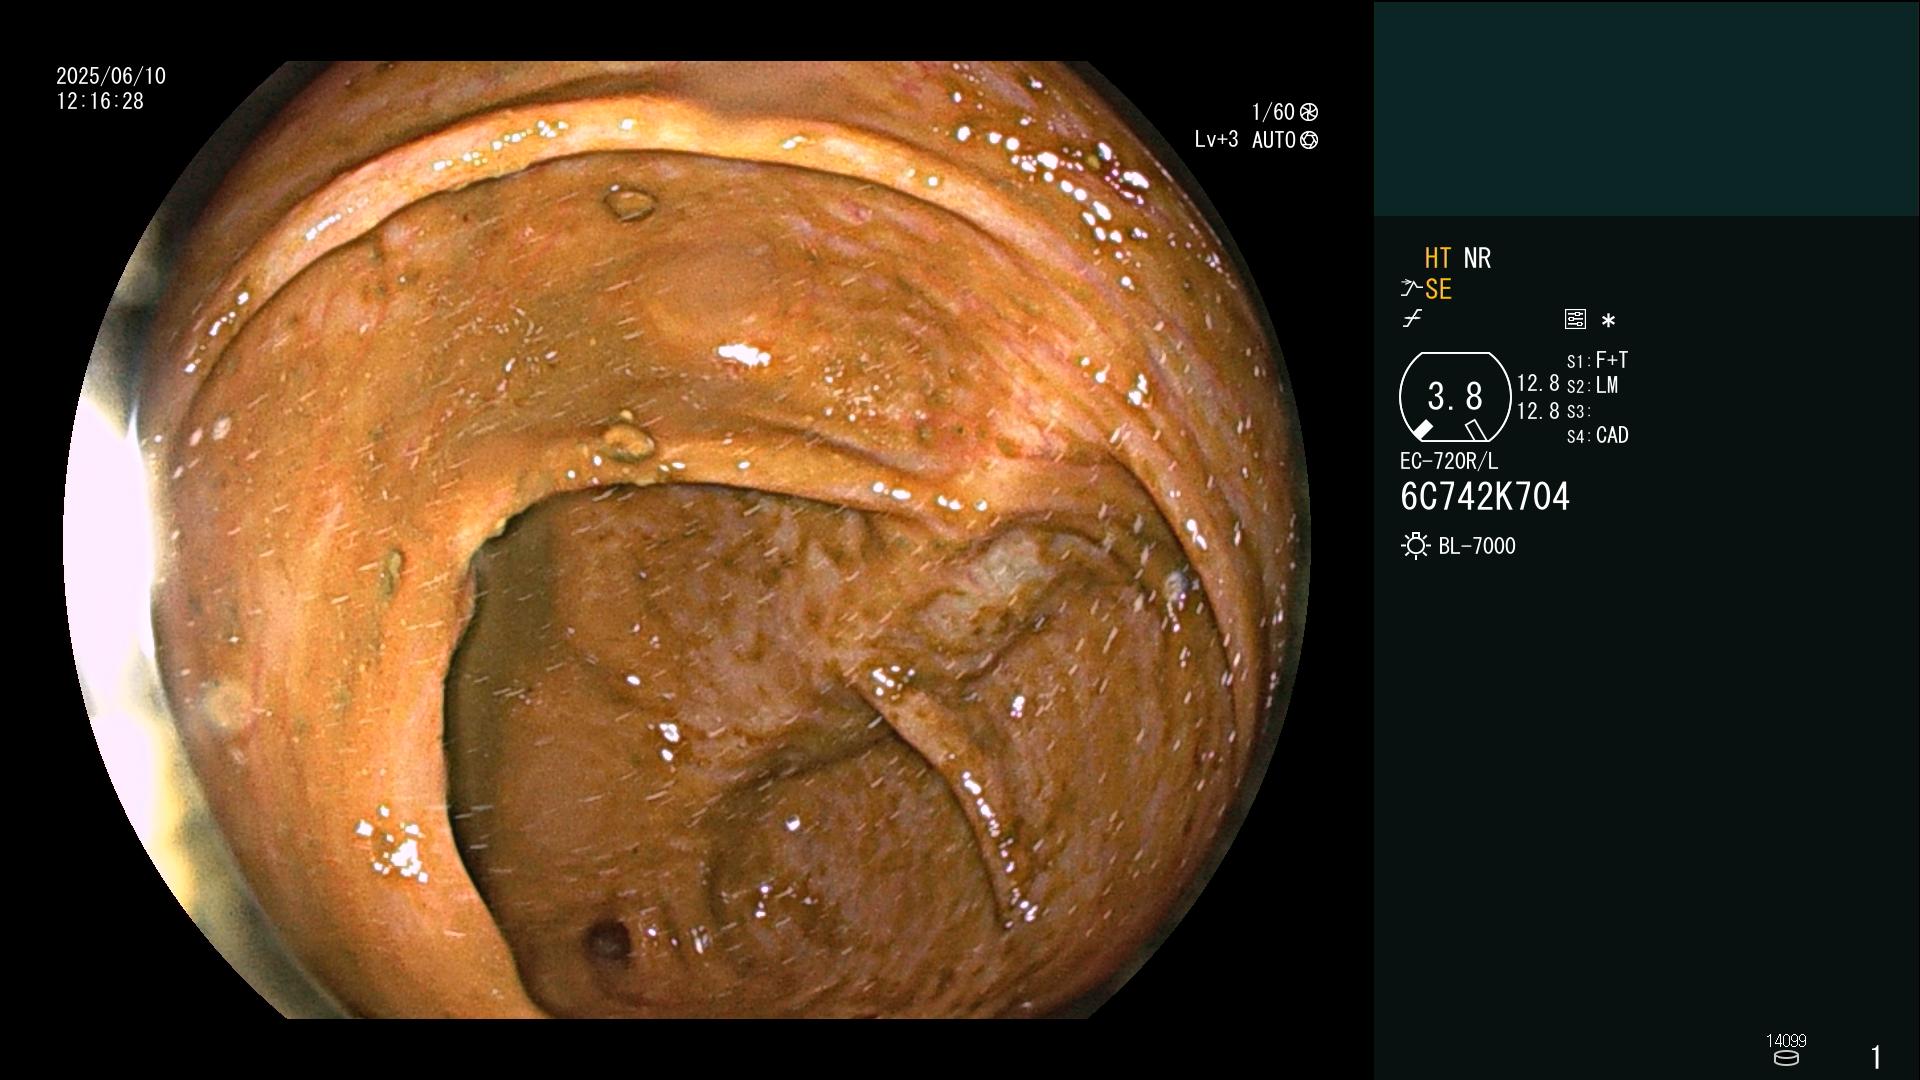Click the hollow channel marker in scope diagram
This screenshot has height=1080, width=1920.
(x=1476, y=430)
